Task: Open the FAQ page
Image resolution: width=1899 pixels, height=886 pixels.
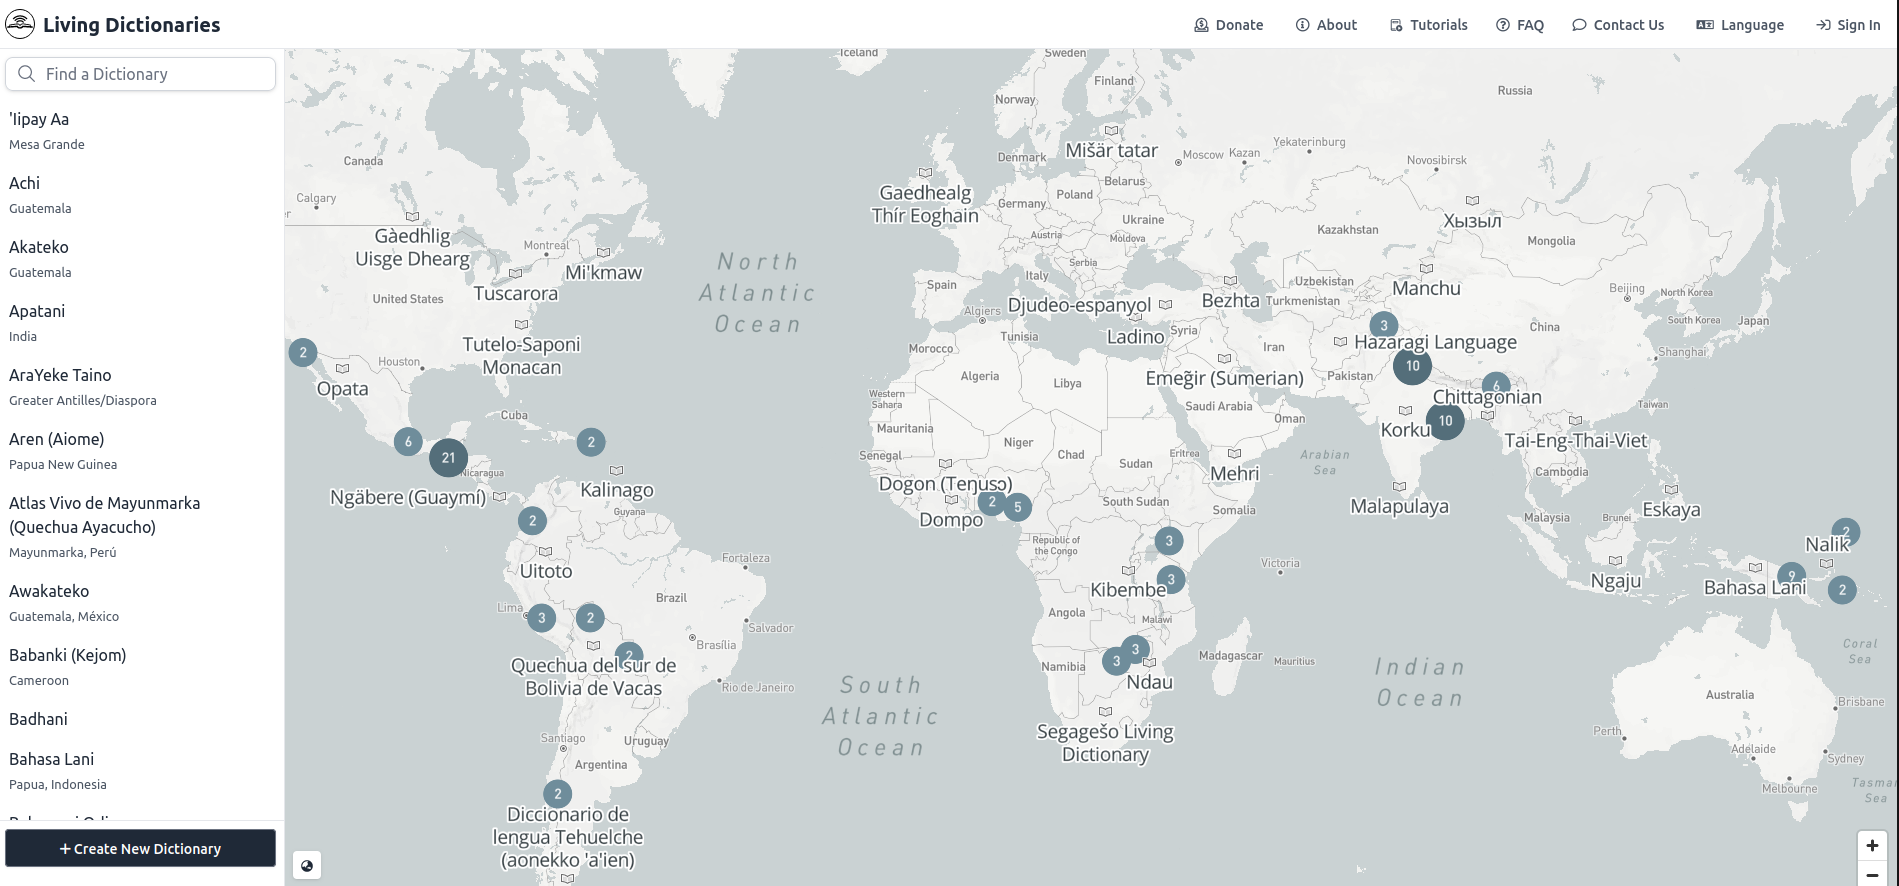Action: [1520, 25]
